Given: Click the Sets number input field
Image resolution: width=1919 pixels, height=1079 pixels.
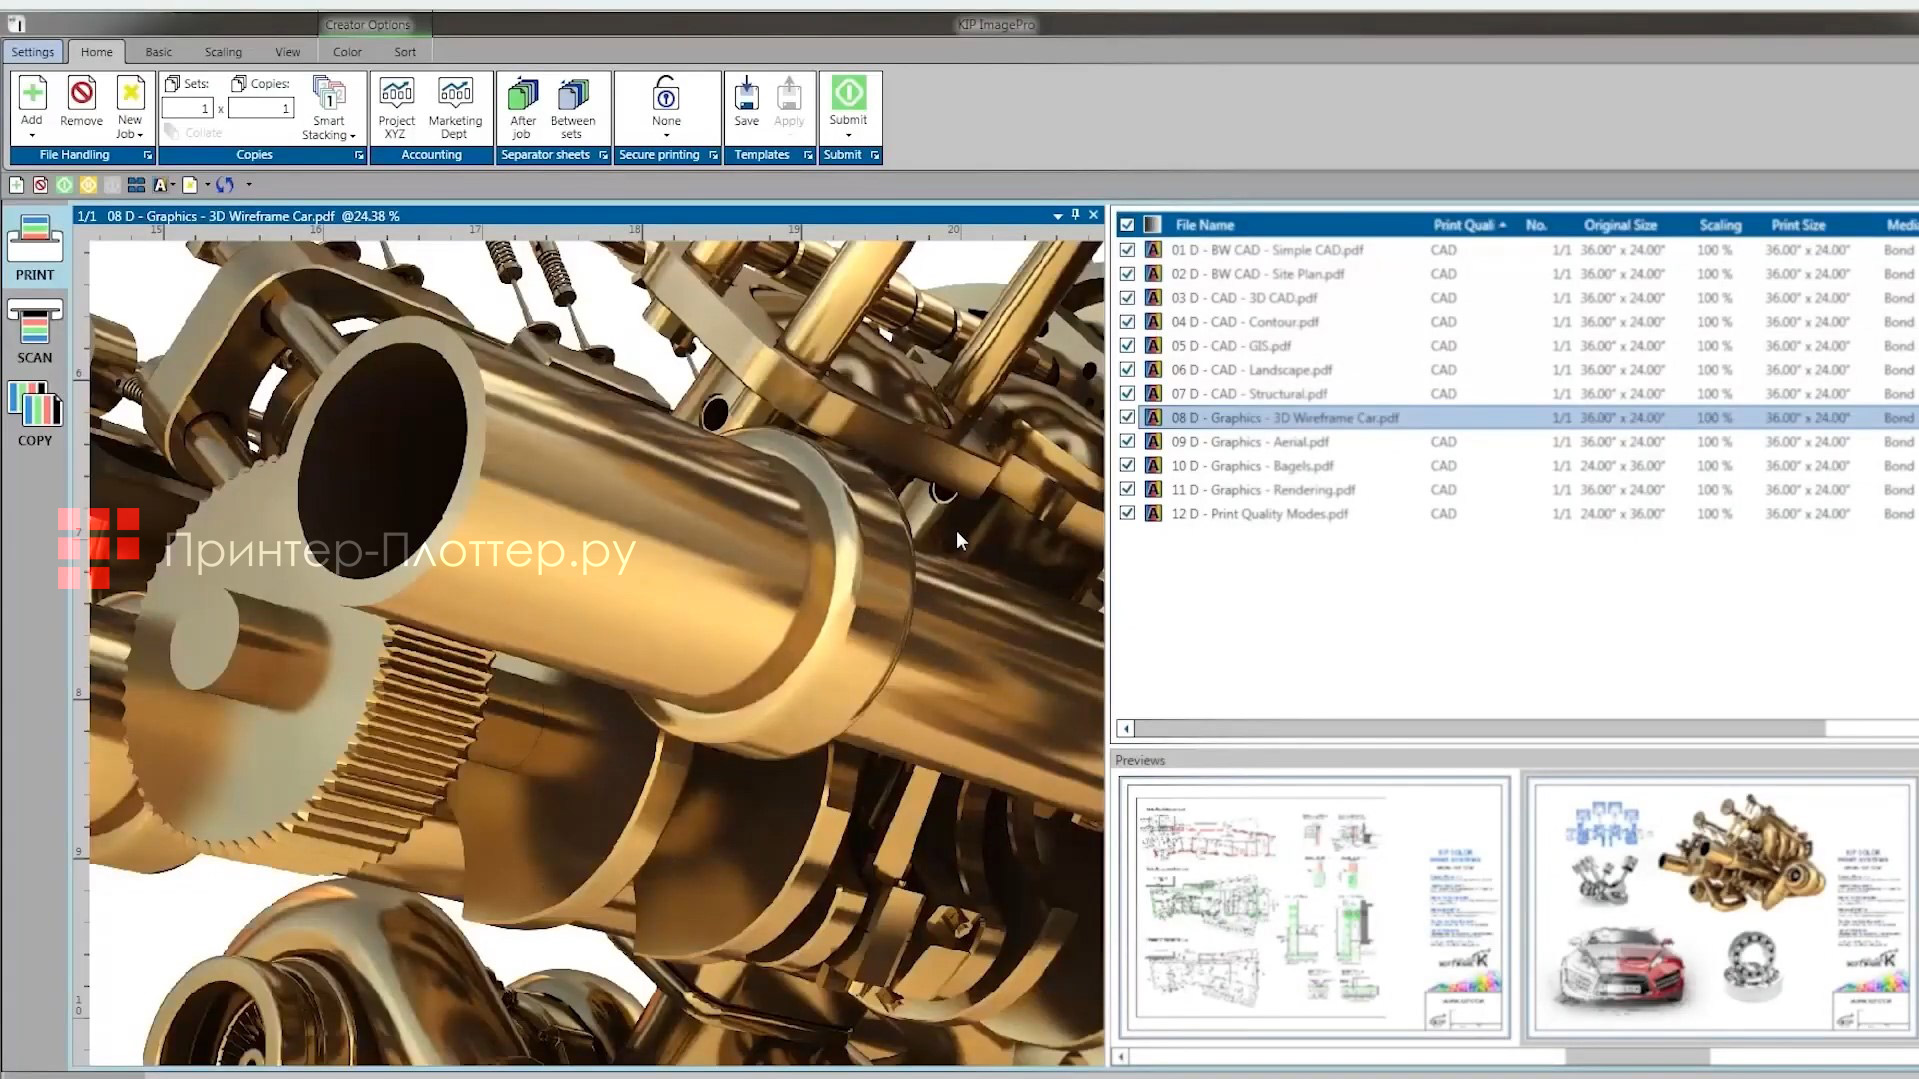Looking at the screenshot, I should 187,108.
